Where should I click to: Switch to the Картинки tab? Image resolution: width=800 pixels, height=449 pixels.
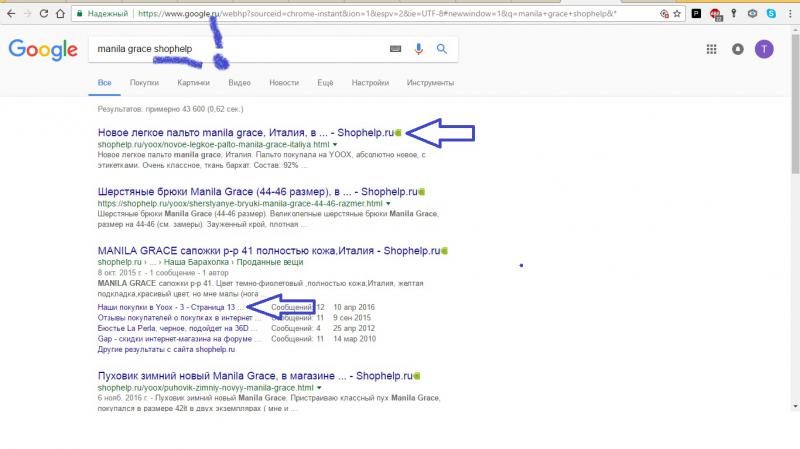(193, 83)
